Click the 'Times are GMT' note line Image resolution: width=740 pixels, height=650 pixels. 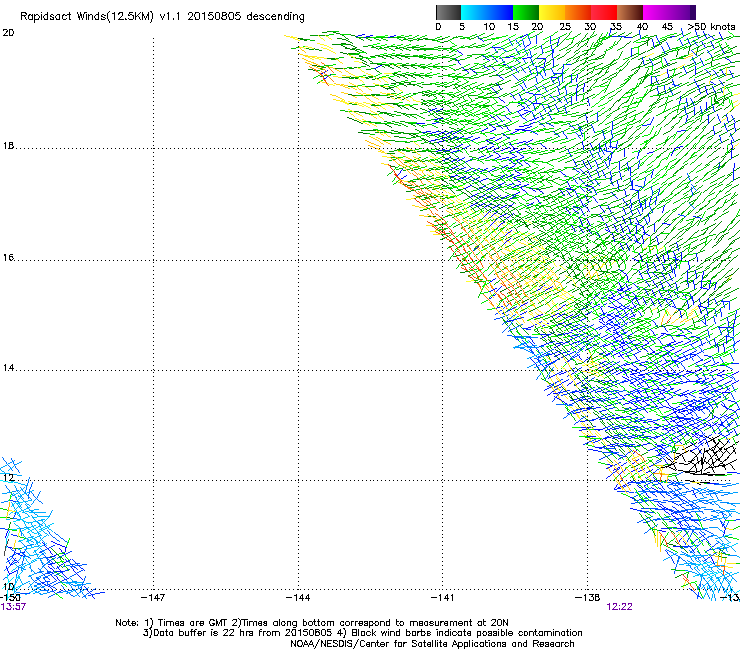point(312,623)
